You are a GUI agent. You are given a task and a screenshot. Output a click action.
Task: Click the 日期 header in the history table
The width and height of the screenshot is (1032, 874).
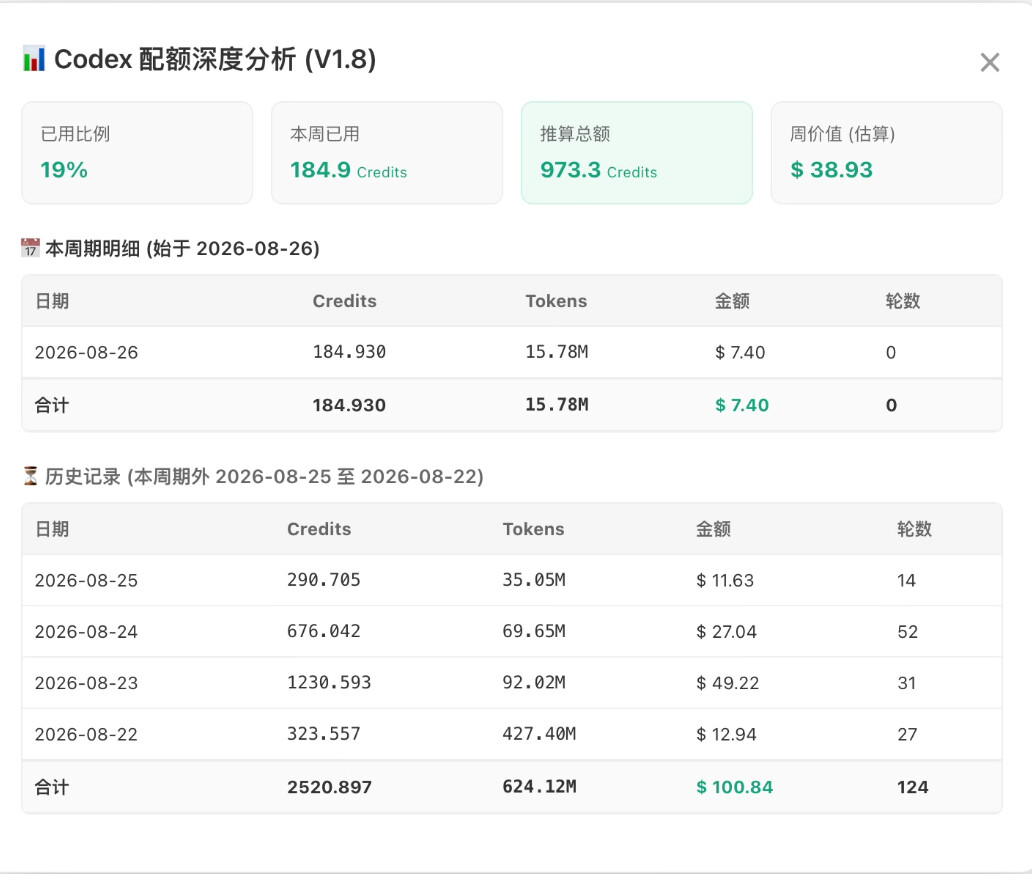[52, 528]
